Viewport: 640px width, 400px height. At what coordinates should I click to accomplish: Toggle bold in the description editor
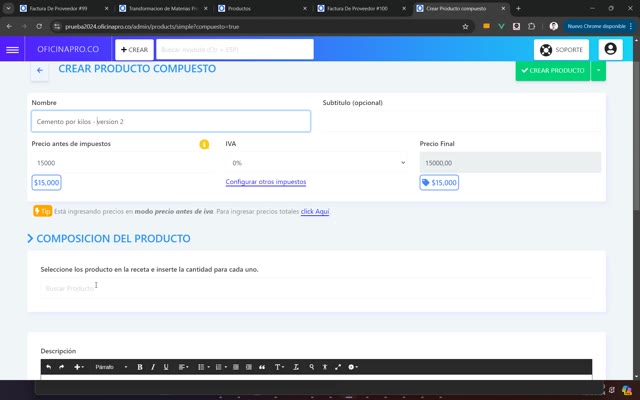pos(140,367)
